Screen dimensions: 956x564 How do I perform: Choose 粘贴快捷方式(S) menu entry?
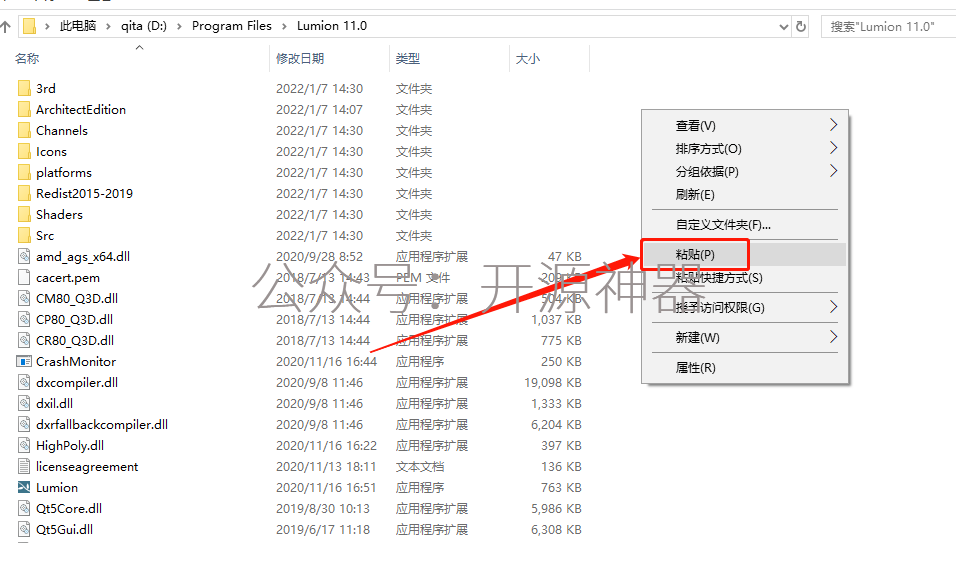click(x=744, y=277)
